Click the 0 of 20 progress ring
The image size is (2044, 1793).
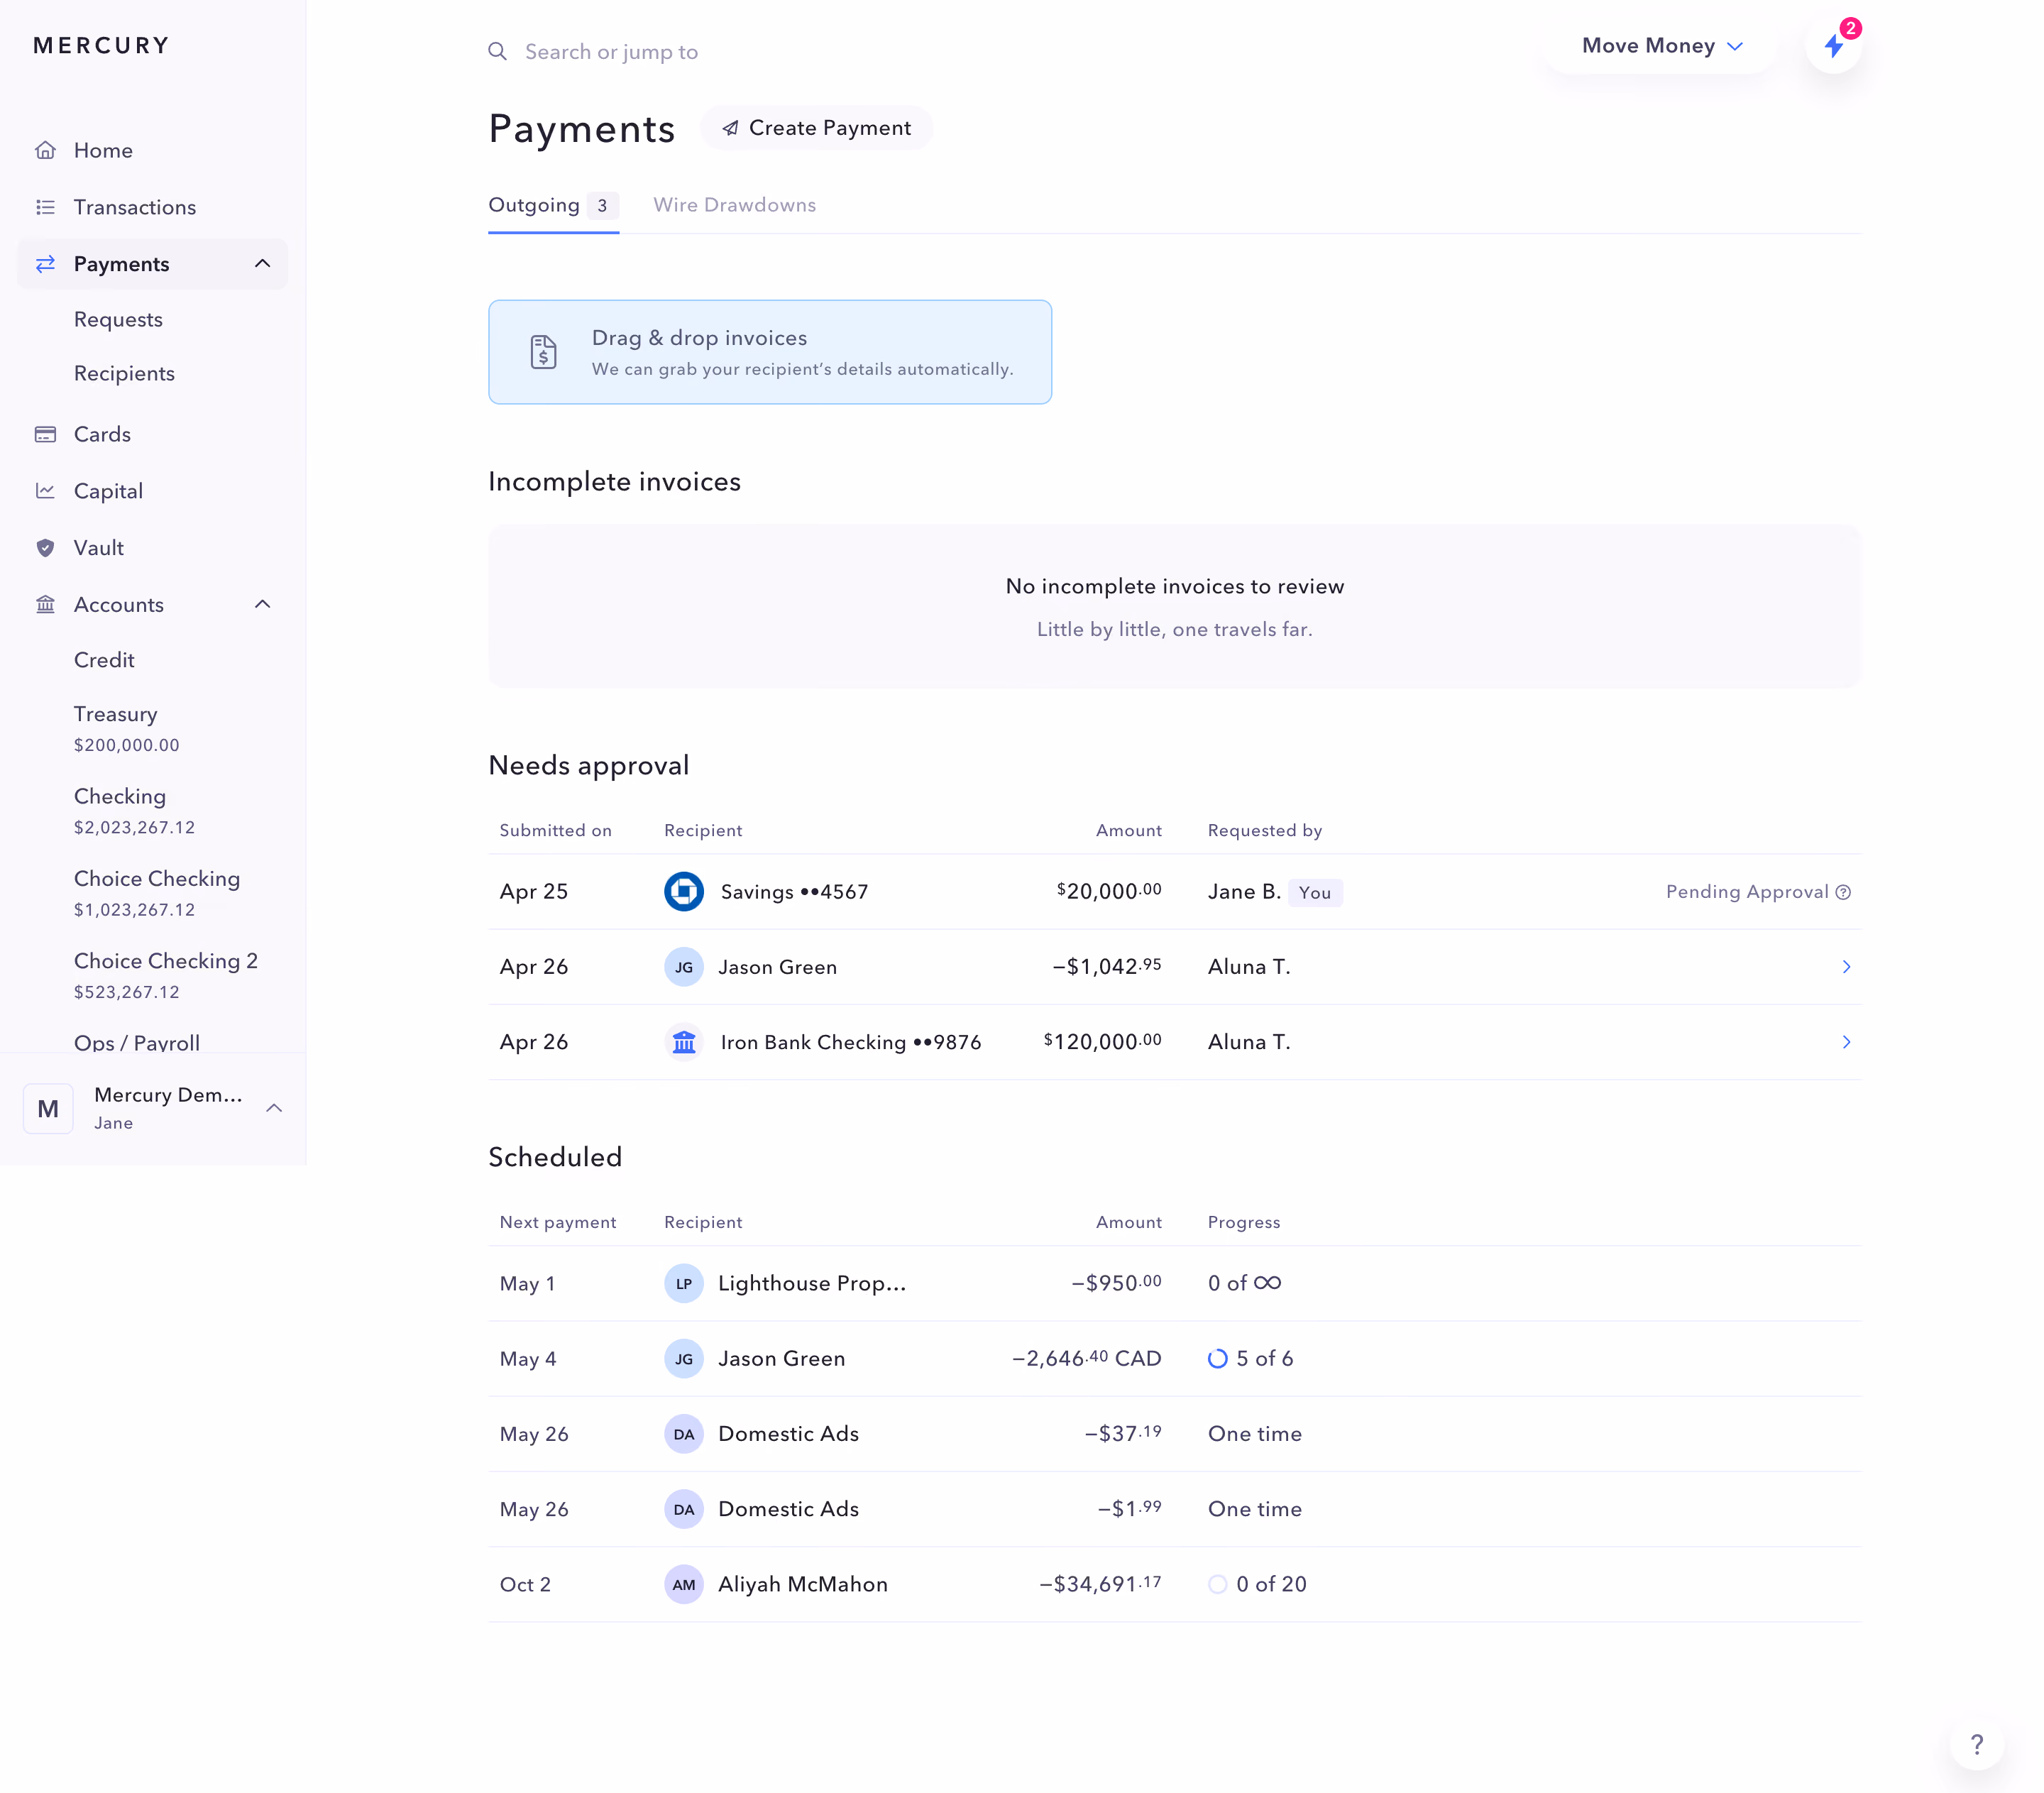pyautogui.click(x=1217, y=1584)
